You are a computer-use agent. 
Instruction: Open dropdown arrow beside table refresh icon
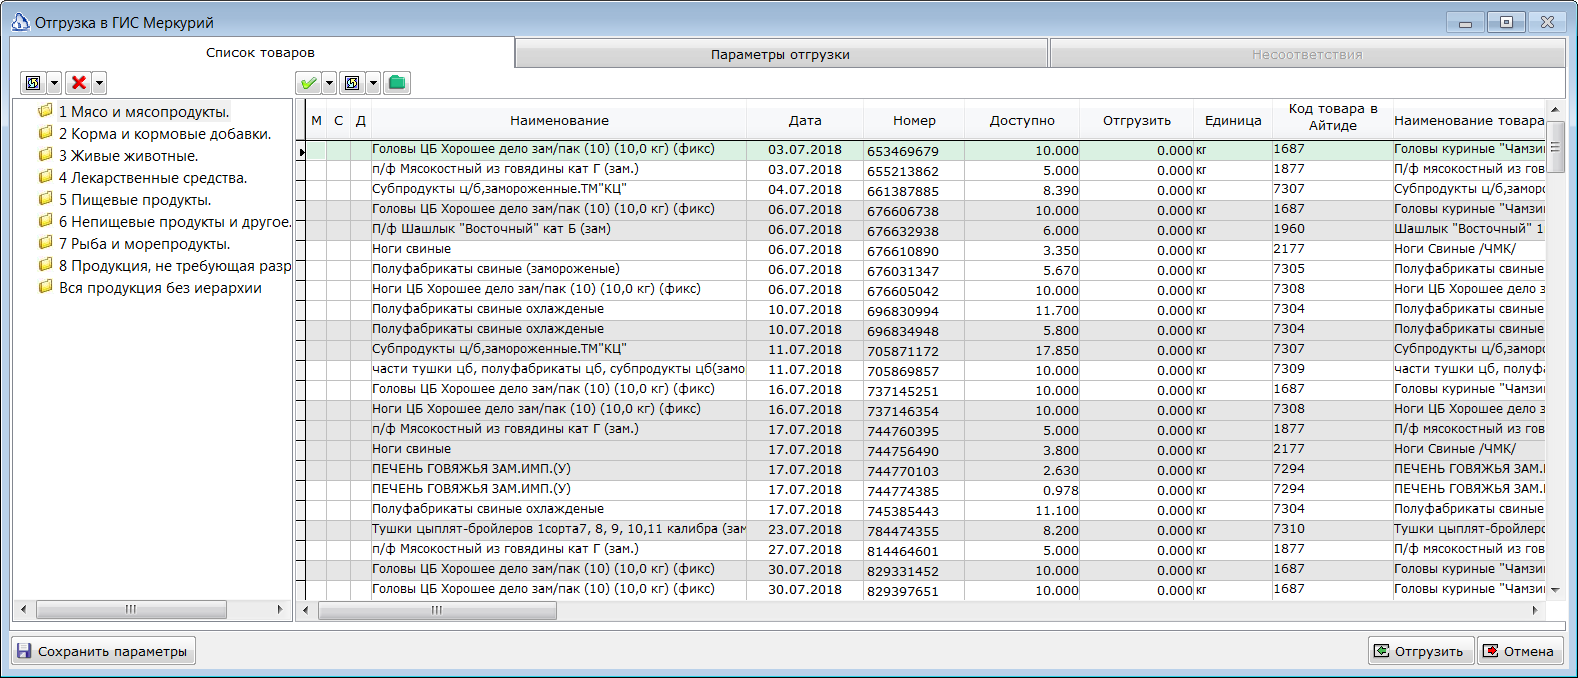373,83
